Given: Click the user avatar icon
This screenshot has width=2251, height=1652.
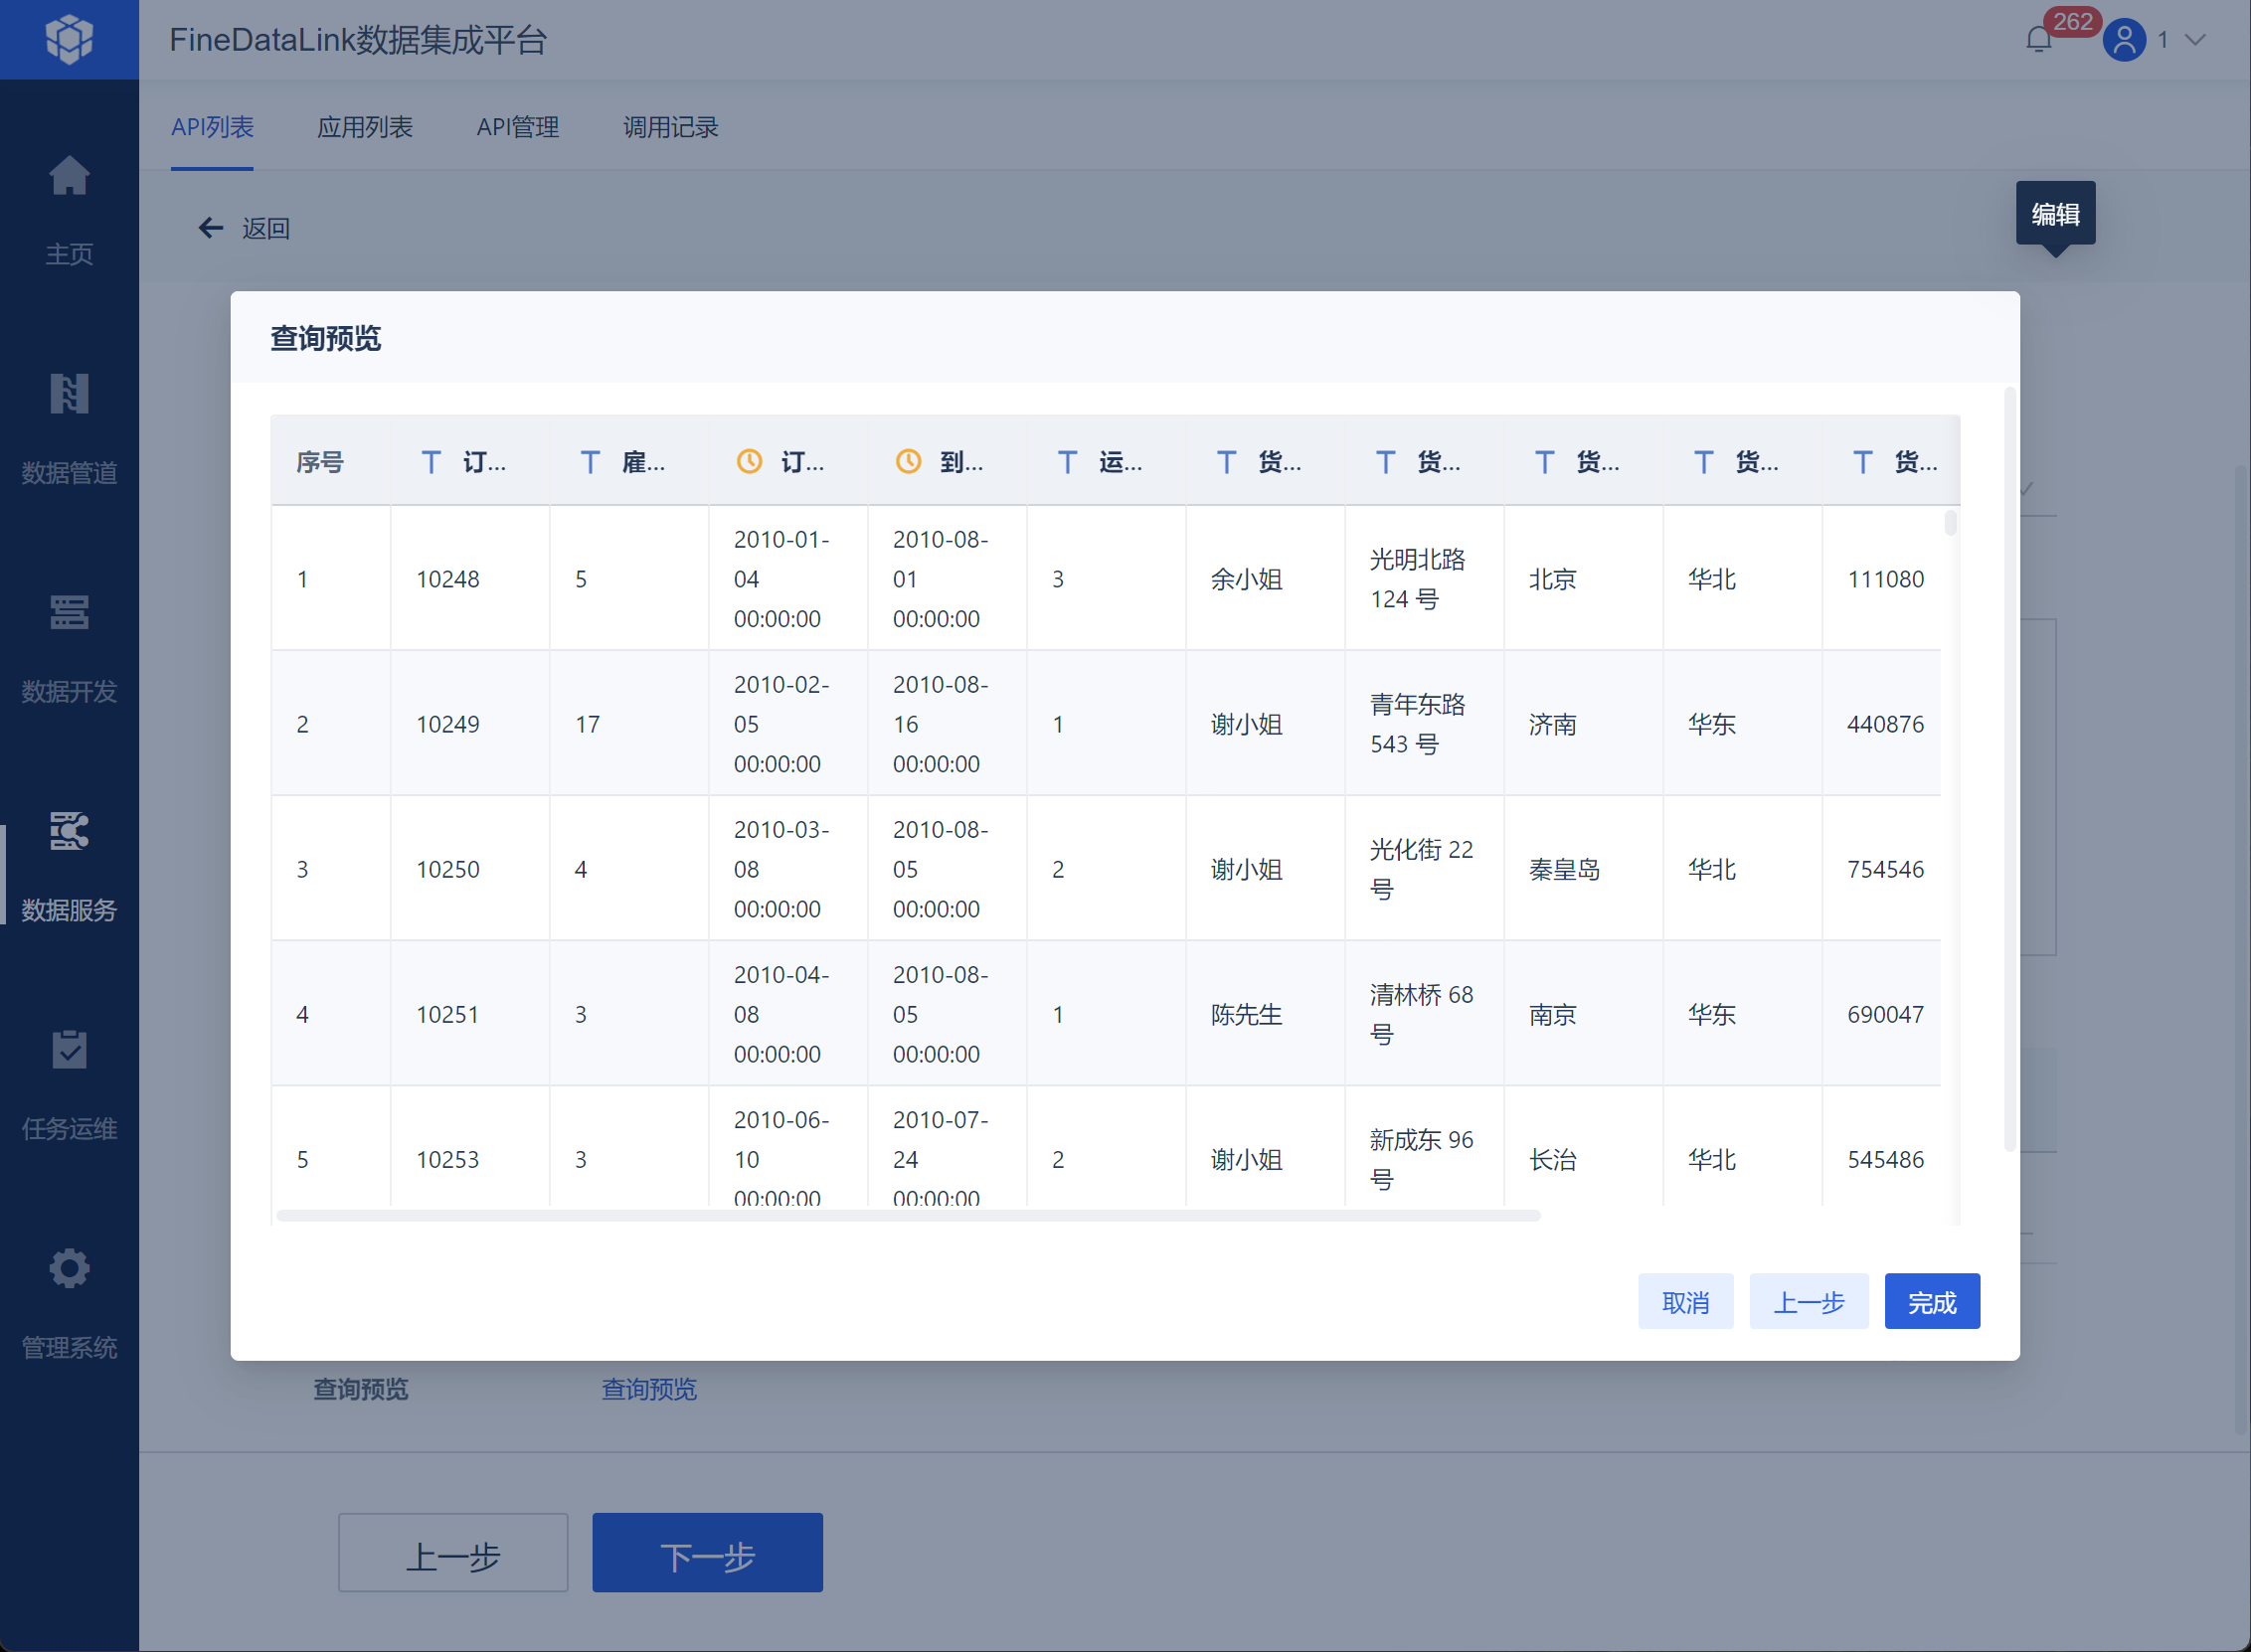Looking at the screenshot, I should [x=2124, y=40].
